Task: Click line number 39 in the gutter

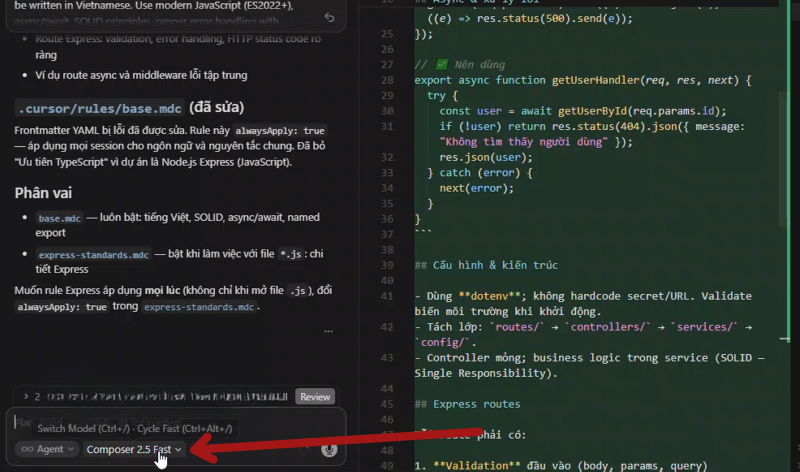Action: [x=387, y=265]
